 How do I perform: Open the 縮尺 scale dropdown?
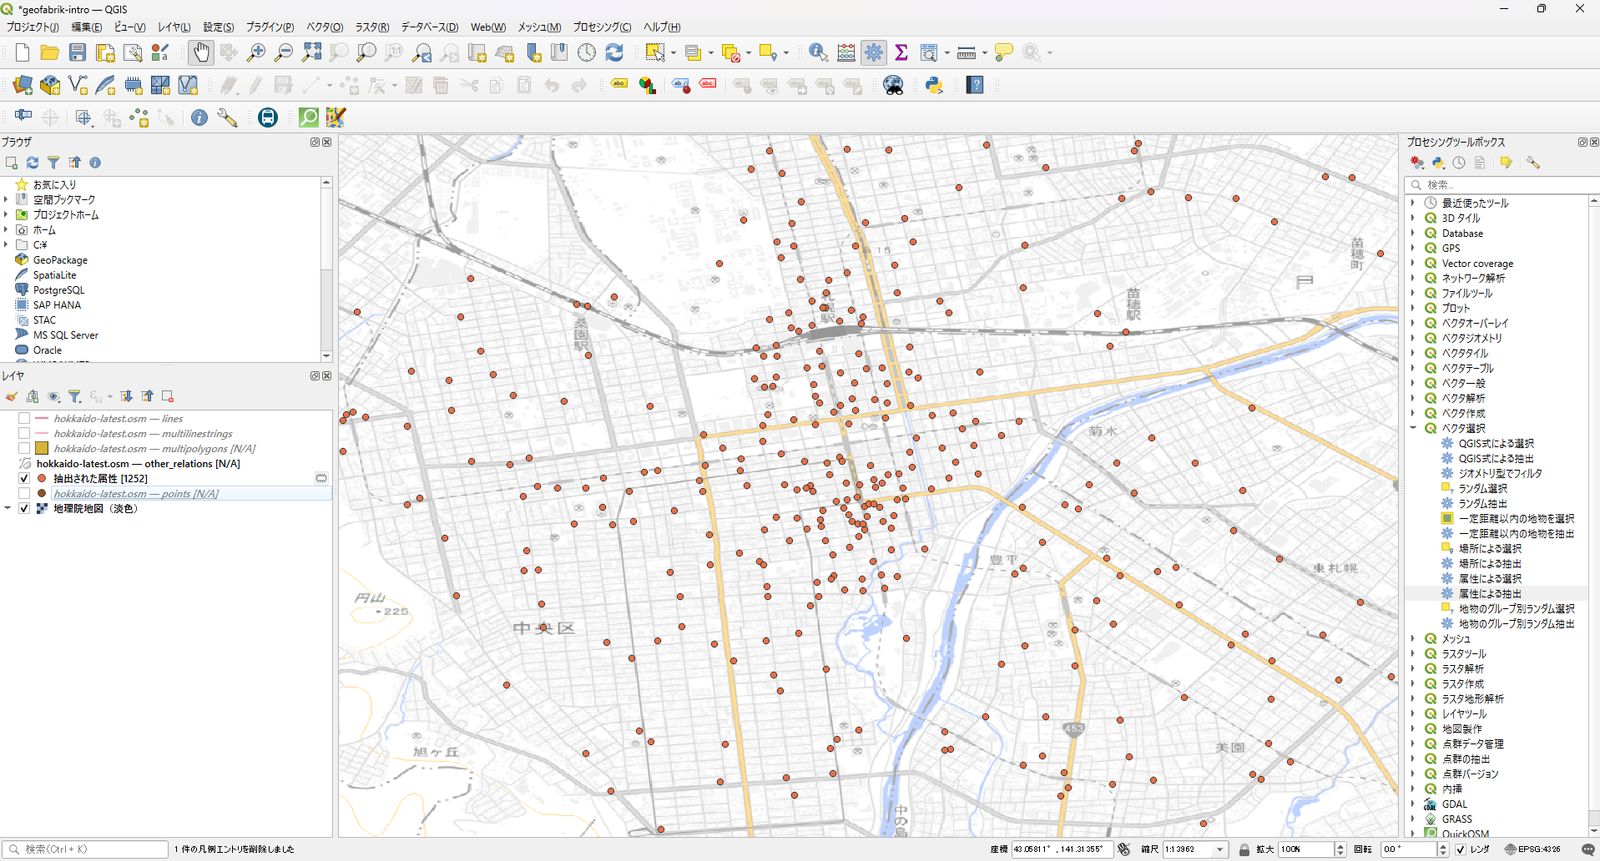1220,849
